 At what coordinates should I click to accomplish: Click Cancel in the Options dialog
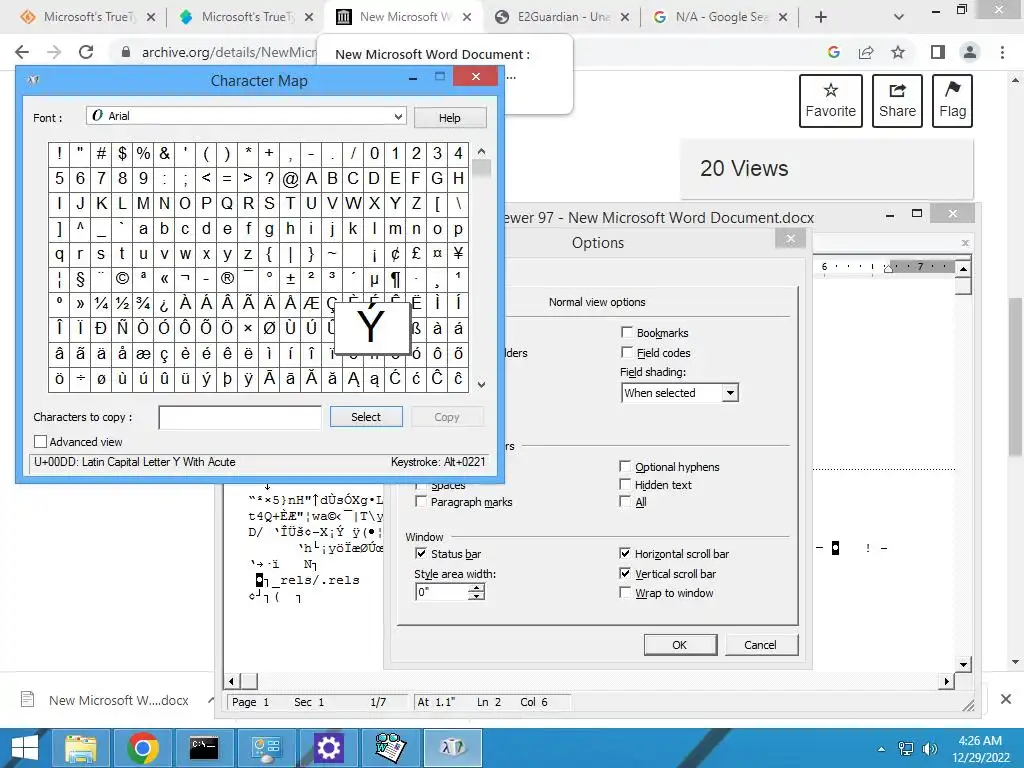pos(761,645)
